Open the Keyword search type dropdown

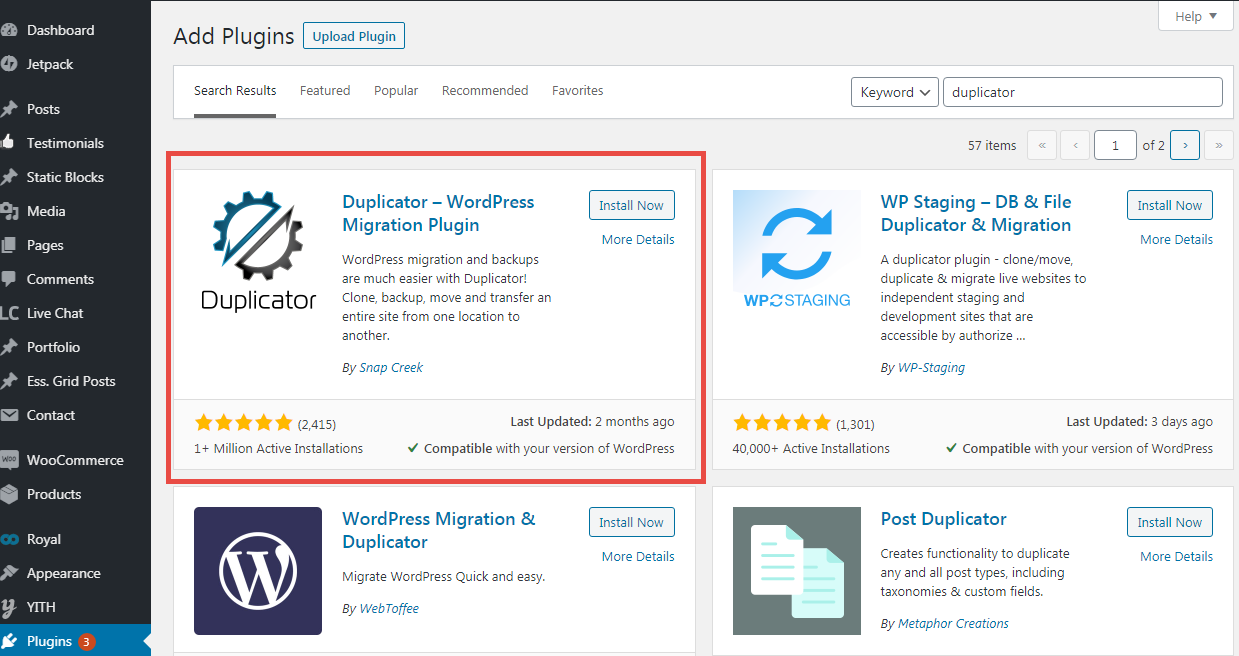(895, 92)
